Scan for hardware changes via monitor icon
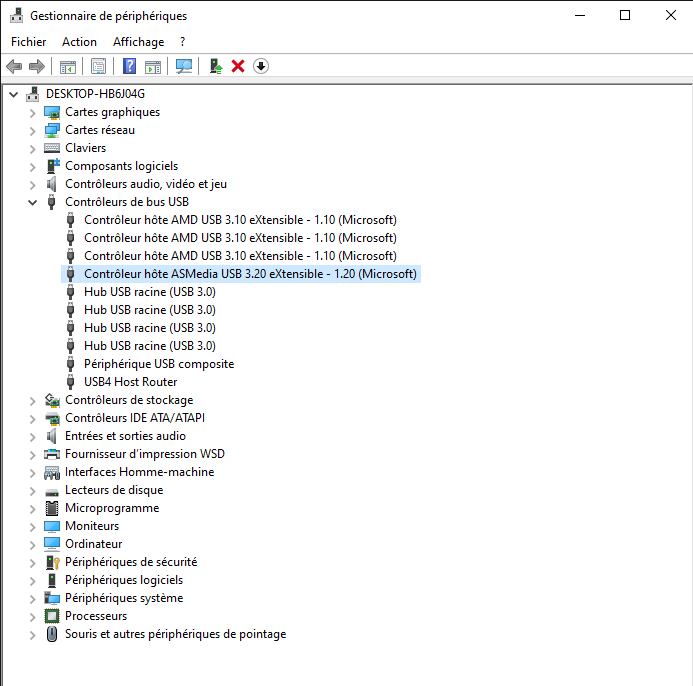Image resolution: width=693 pixels, height=686 pixels. pyautogui.click(x=184, y=67)
